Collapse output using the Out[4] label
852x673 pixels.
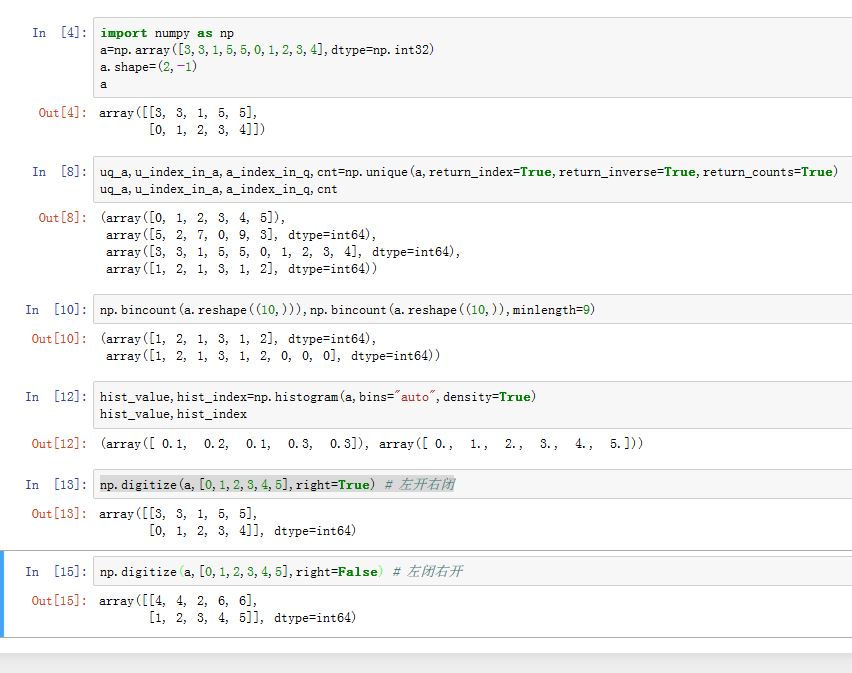point(62,113)
